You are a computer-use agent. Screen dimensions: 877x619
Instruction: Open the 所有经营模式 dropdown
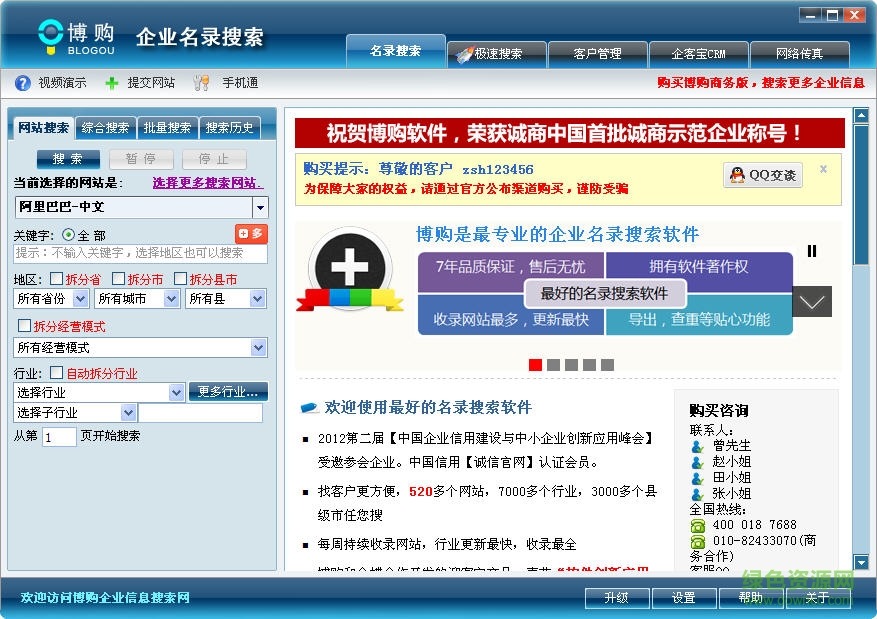(258, 348)
